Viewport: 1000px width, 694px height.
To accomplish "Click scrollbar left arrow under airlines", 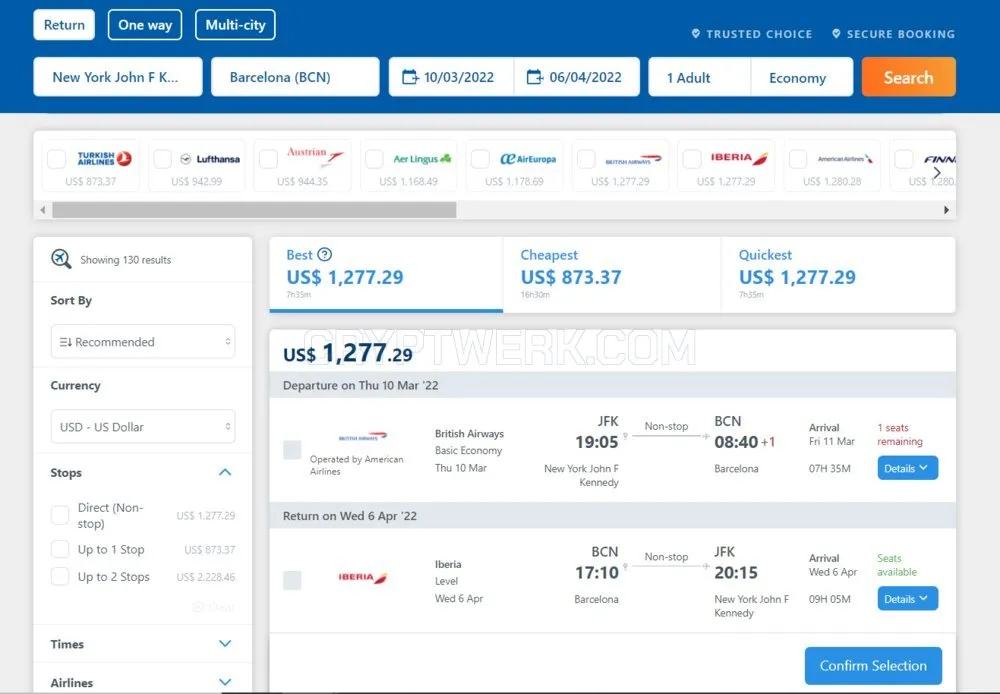I will click(43, 210).
